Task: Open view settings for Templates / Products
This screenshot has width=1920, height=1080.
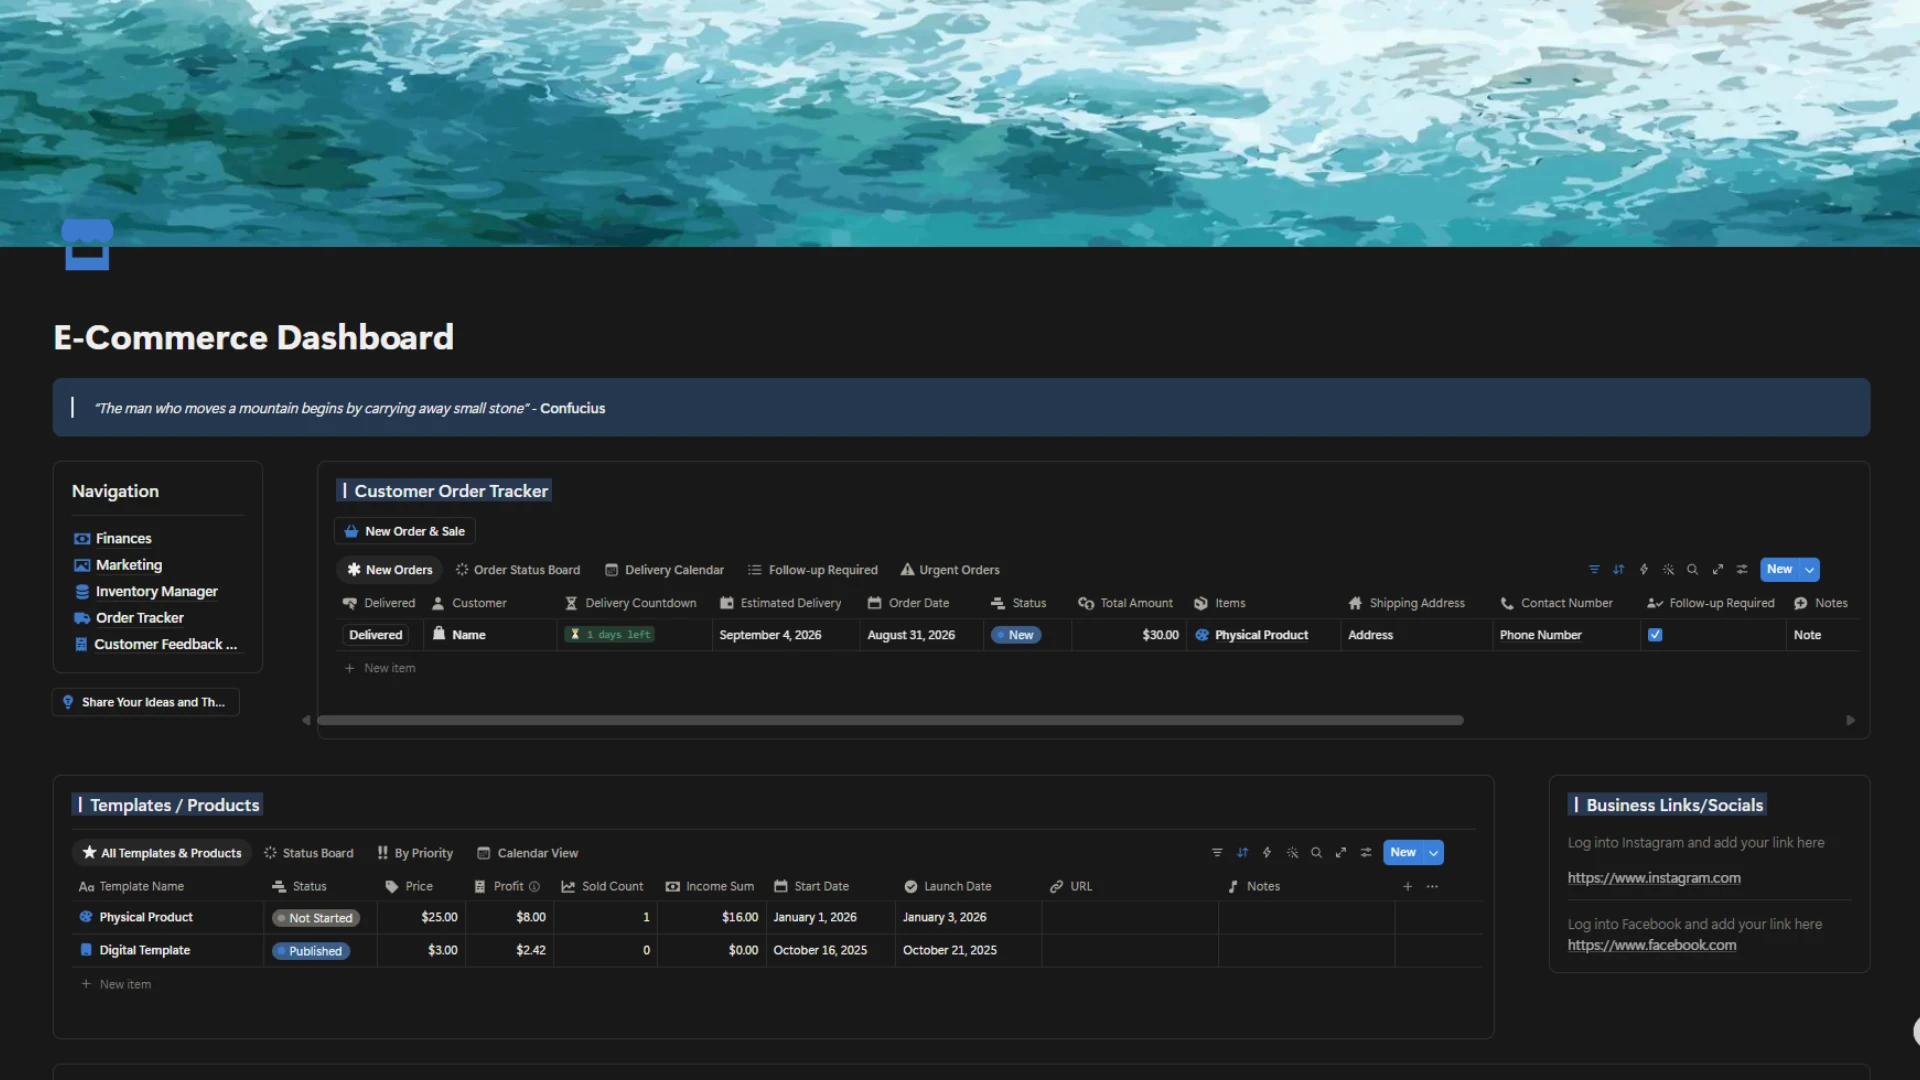Action: click(1366, 852)
